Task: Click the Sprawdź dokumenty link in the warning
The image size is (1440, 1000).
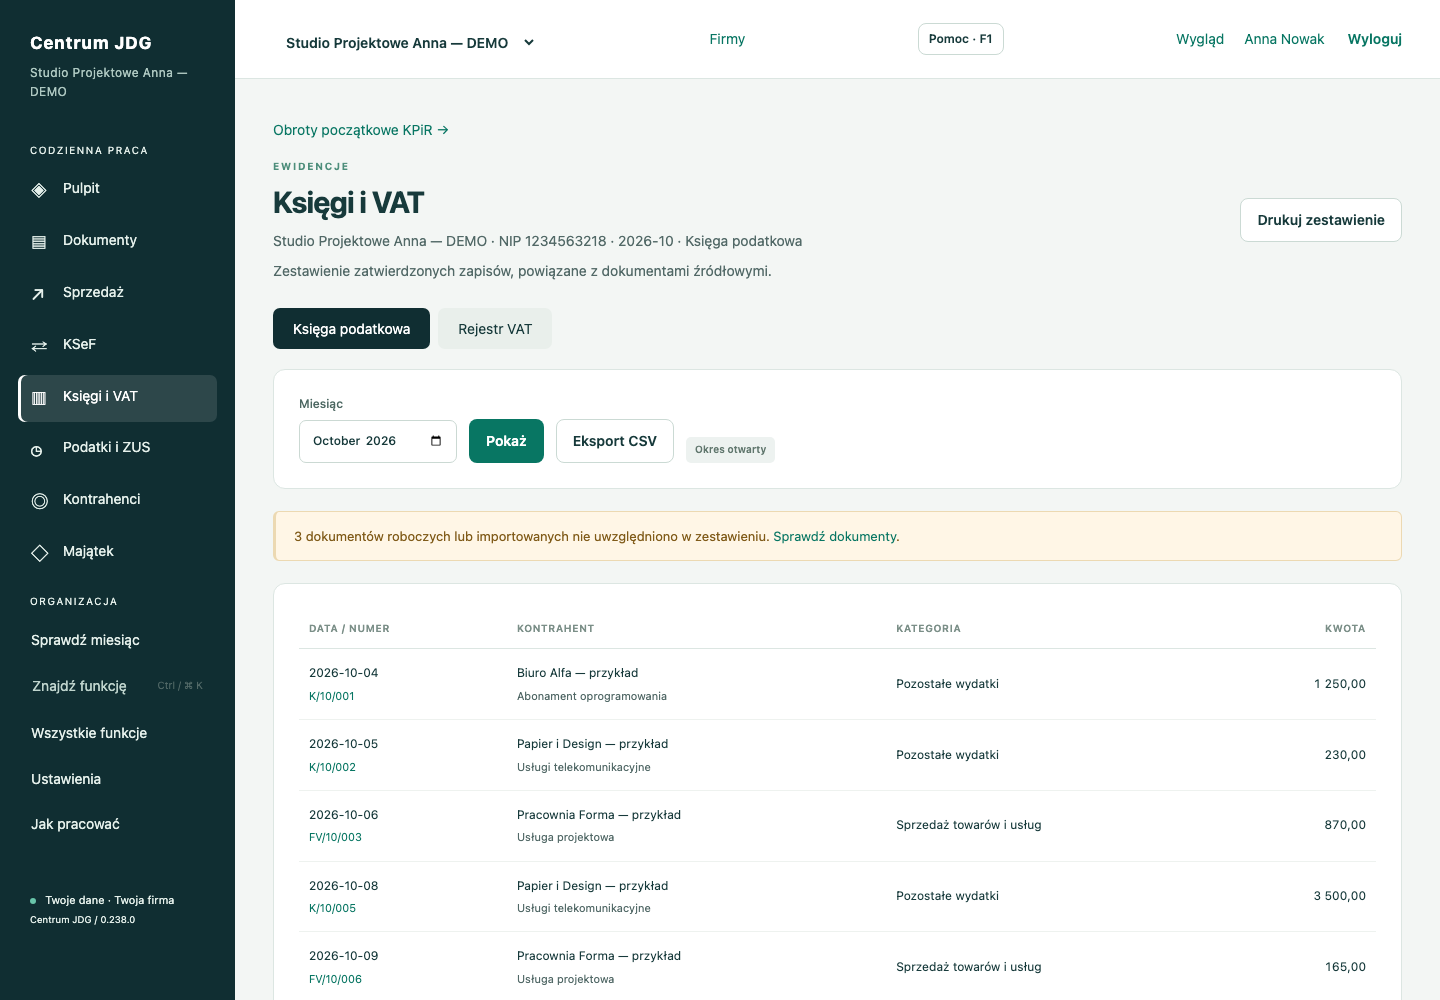Action: [836, 537]
